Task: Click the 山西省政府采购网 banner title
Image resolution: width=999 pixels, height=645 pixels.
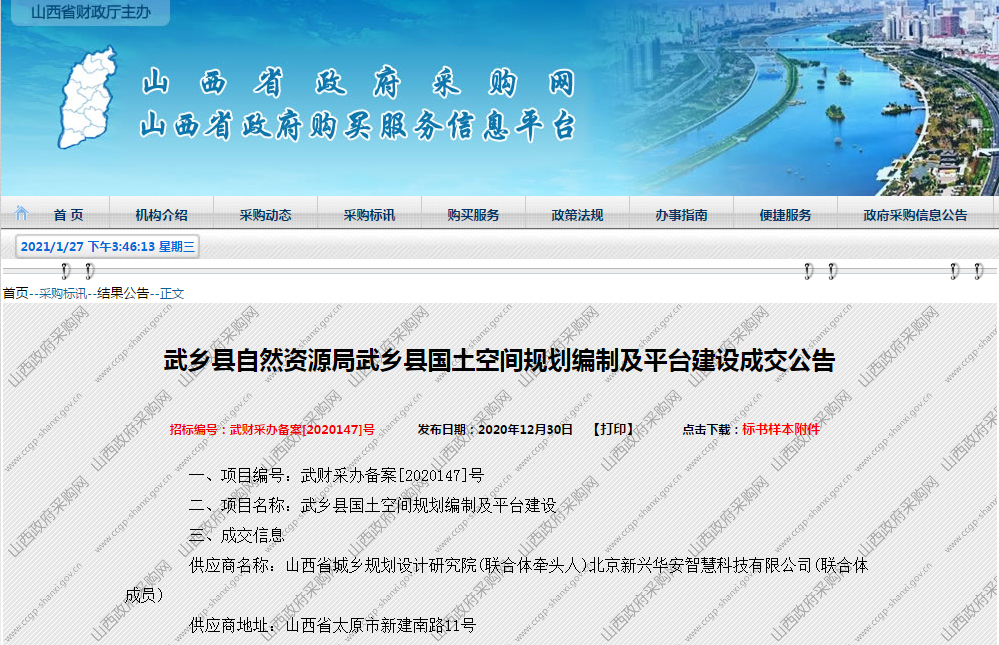Action: 359,83
